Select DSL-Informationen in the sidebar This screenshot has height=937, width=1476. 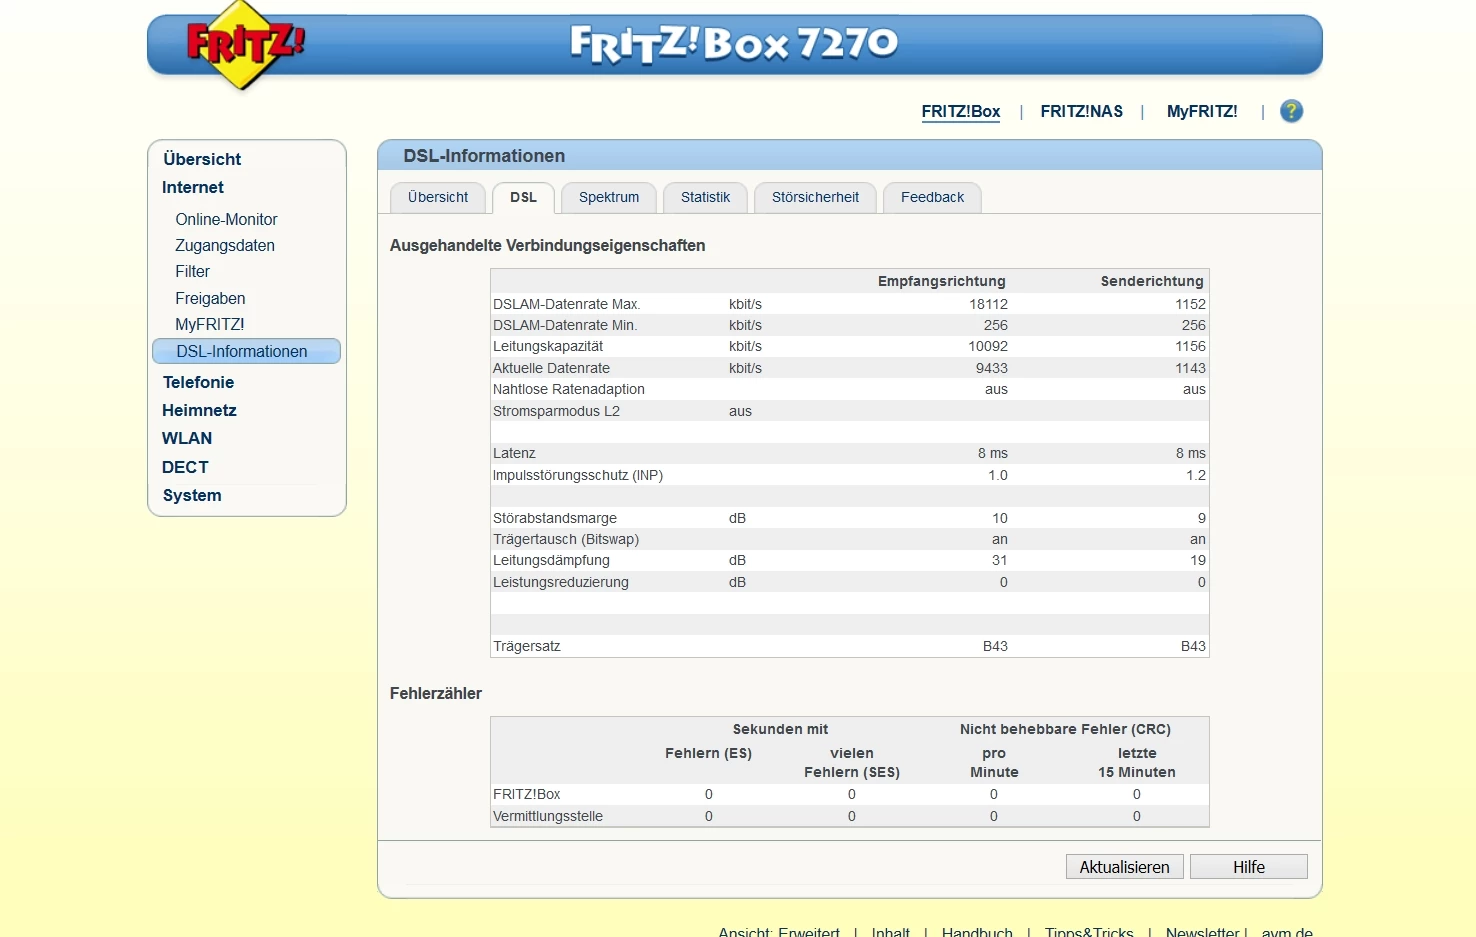246,351
